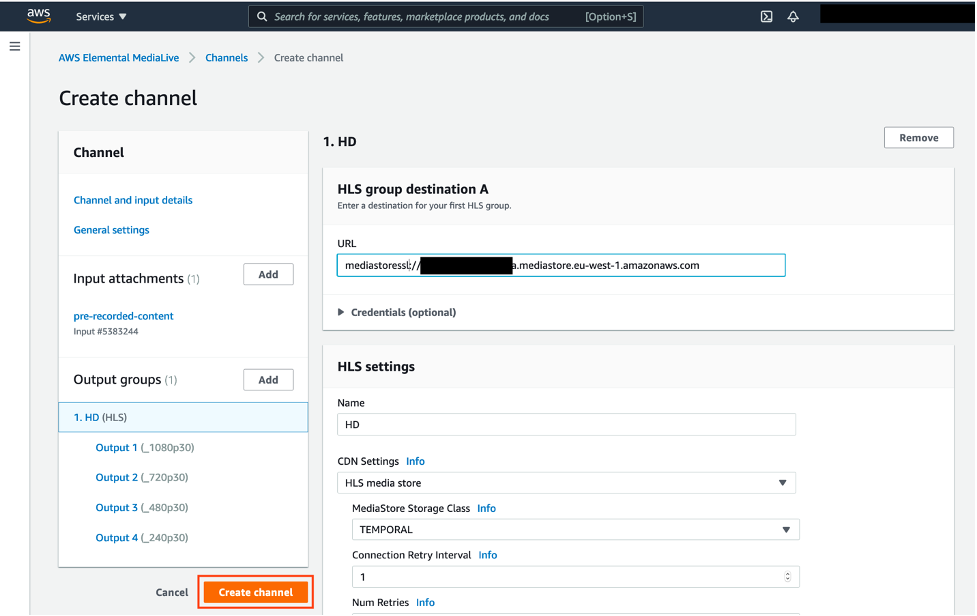Add a new output group
The image size is (977, 616).
point(268,379)
